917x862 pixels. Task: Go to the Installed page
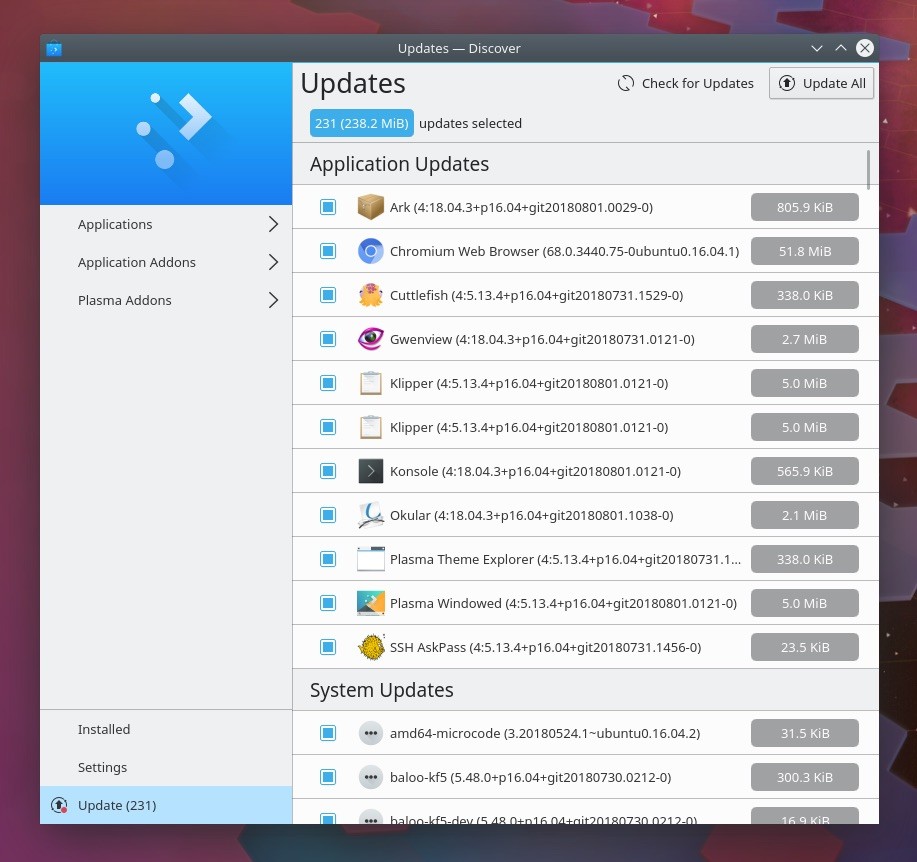[166, 729]
